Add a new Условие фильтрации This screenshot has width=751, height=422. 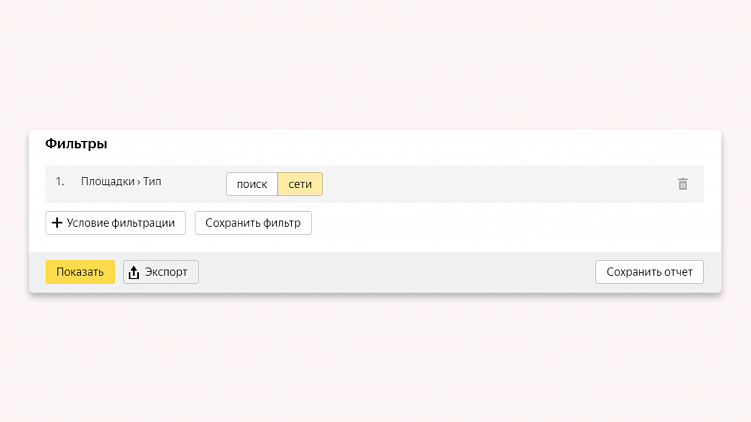116,223
